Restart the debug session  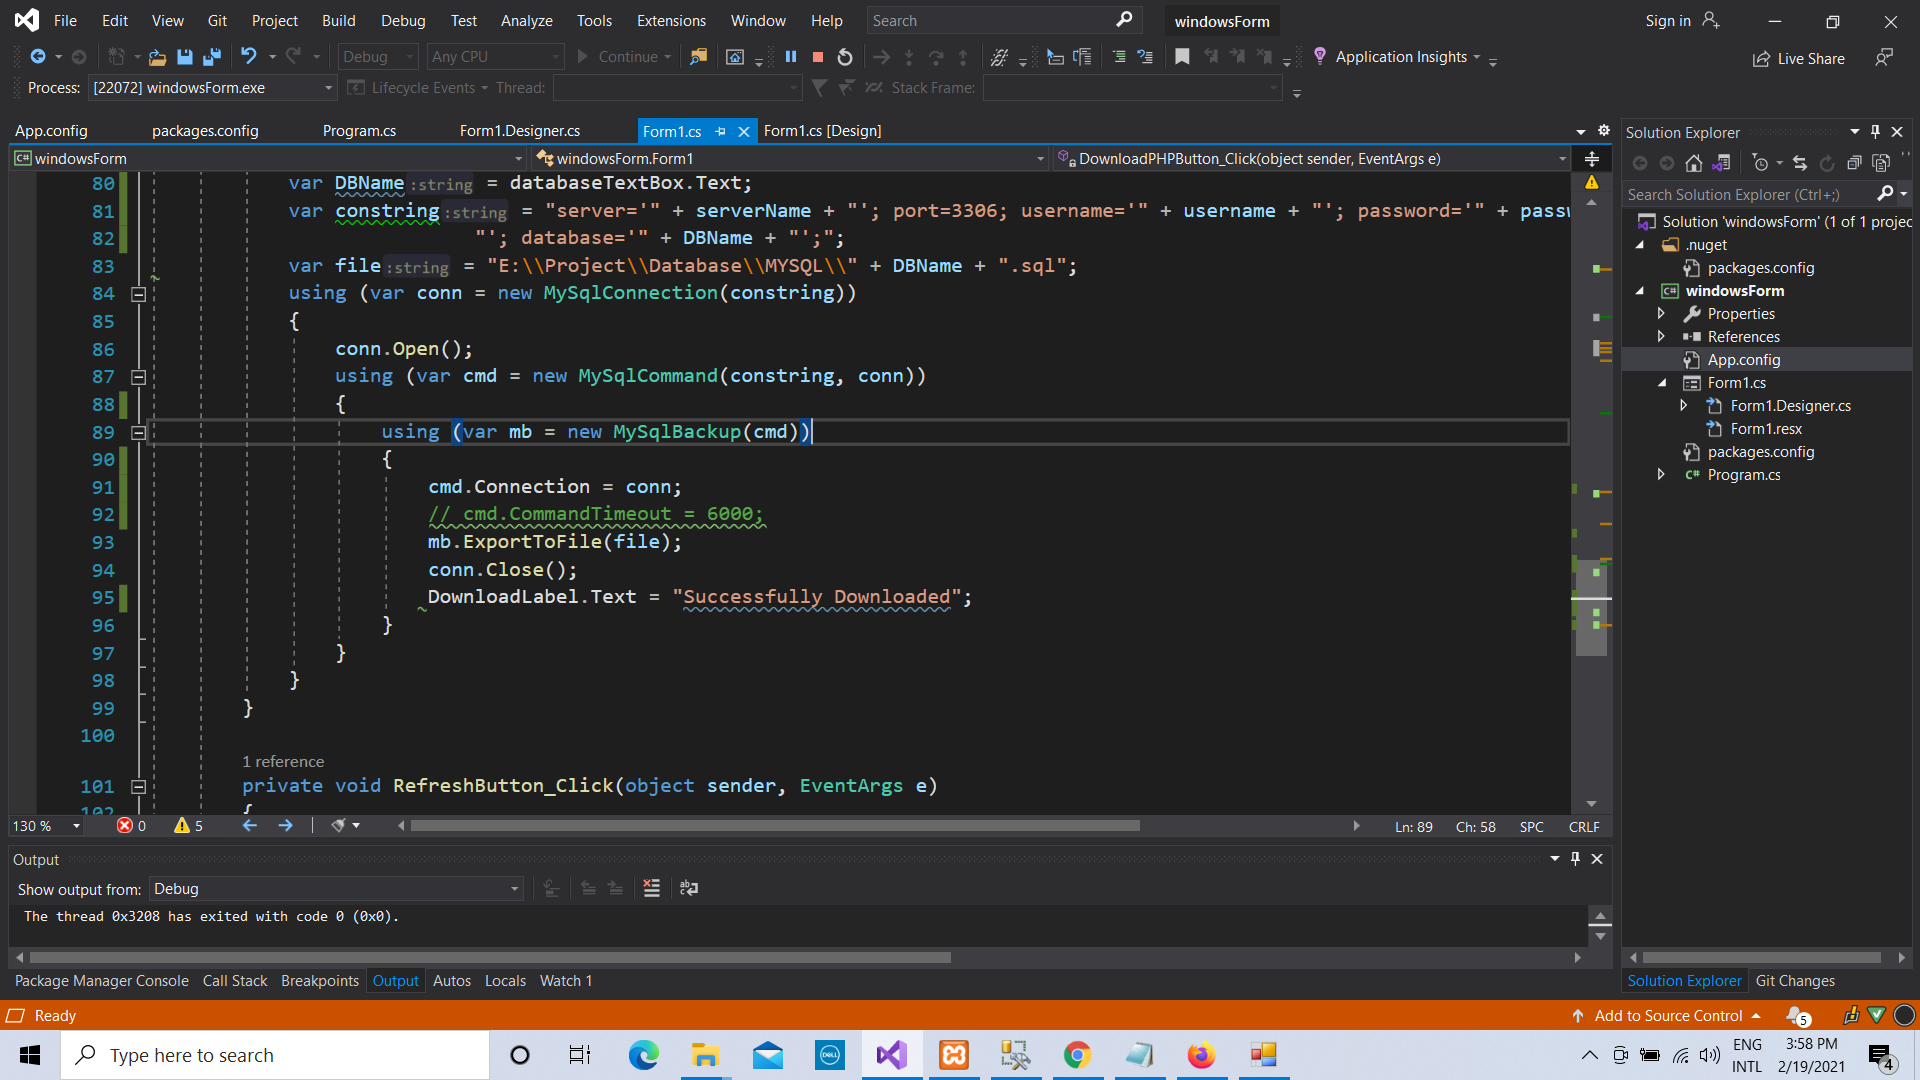pos(845,57)
